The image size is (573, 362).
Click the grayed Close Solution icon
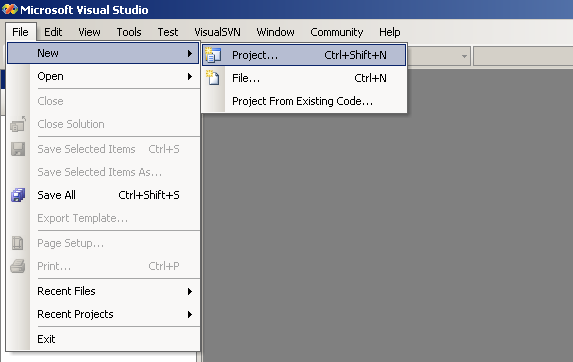[x=18, y=124]
